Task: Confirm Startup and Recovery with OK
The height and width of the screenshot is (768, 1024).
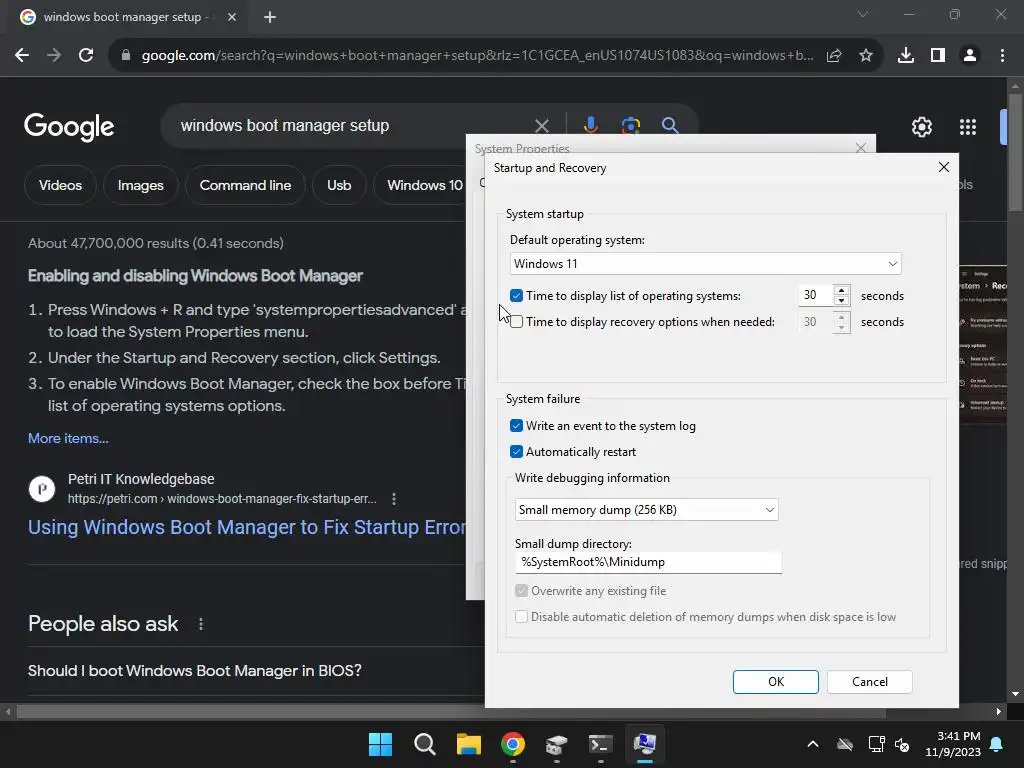Action: 776,682
